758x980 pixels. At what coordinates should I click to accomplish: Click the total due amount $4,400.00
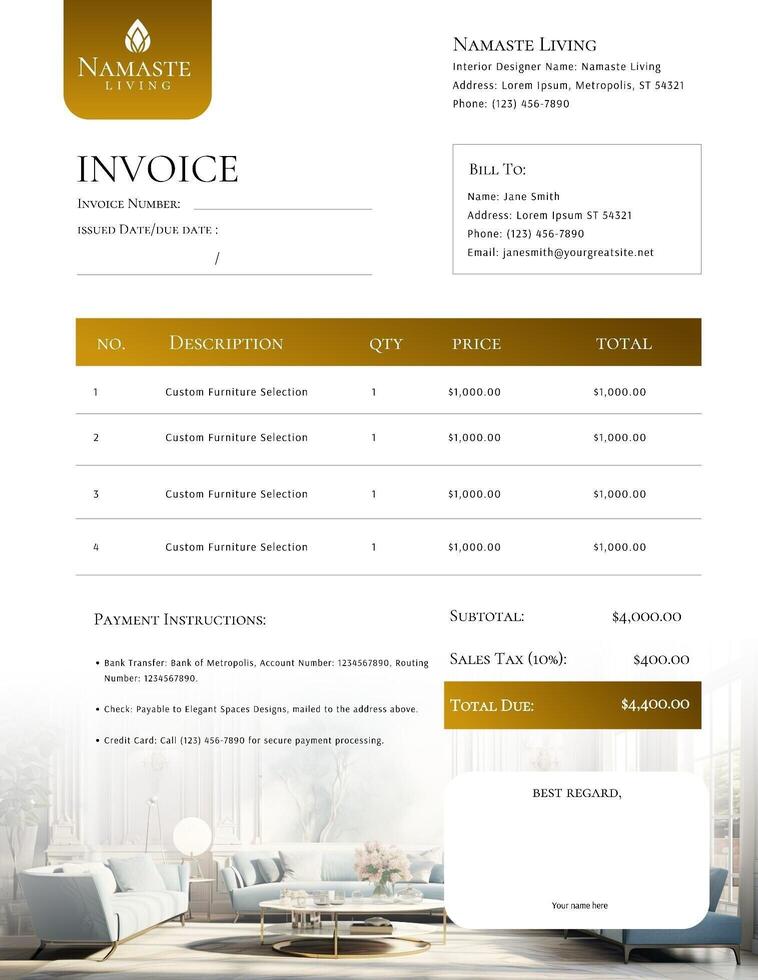click(x=655, y=704)
